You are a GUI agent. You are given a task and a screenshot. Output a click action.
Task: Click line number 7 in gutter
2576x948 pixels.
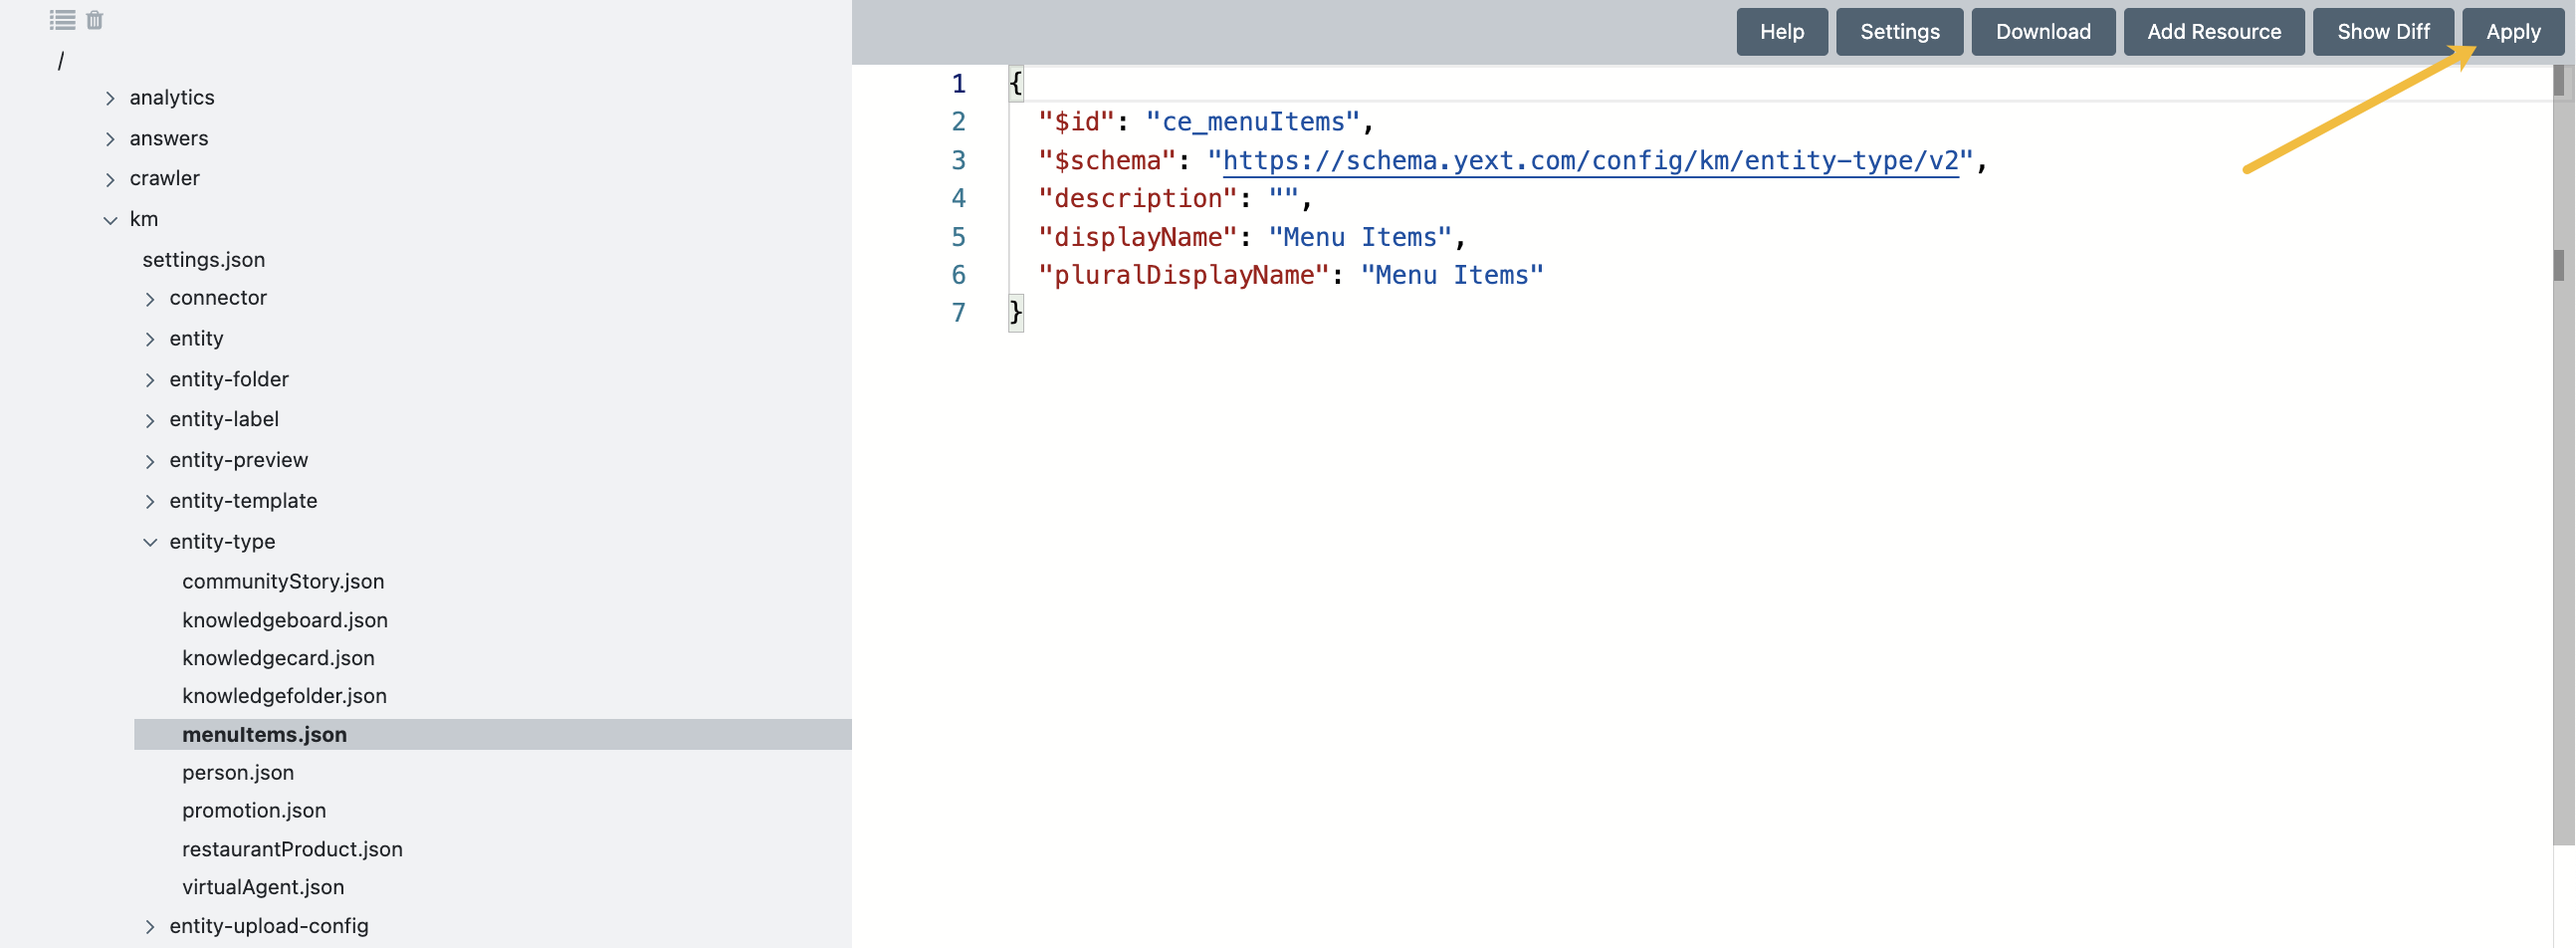click(x=958, y=313)
